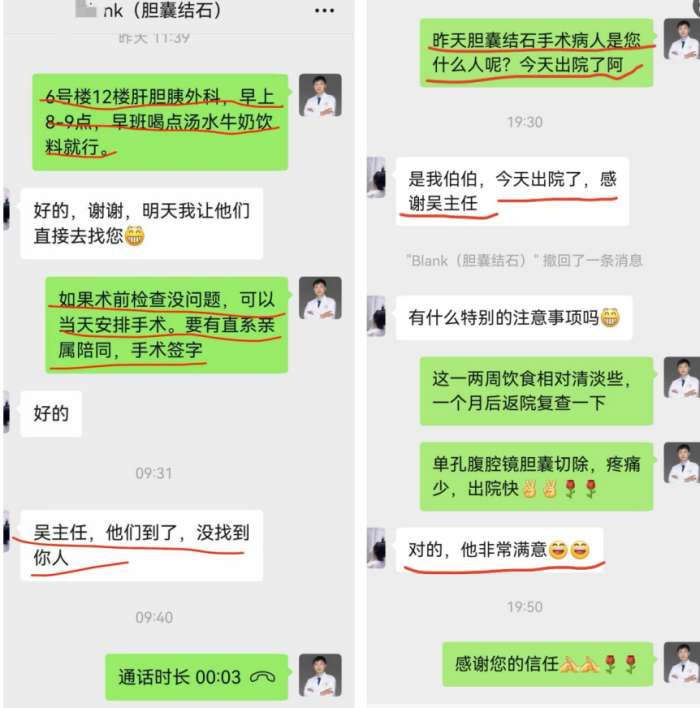The image size is (700, 708).
Task: Select the 吴主任,他们到了 message bubble
Action: coord(141,545)
